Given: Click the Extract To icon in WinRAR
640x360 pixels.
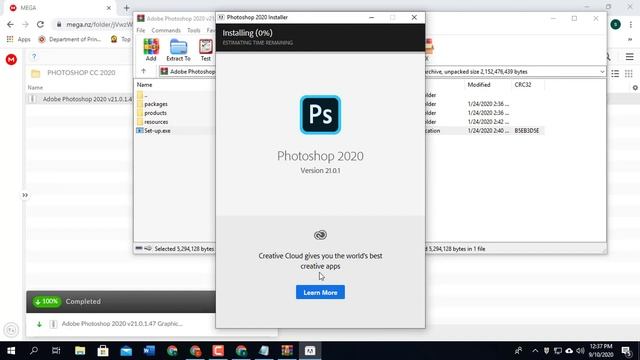Looking at the screenshot, I should [x=178, y=50].
